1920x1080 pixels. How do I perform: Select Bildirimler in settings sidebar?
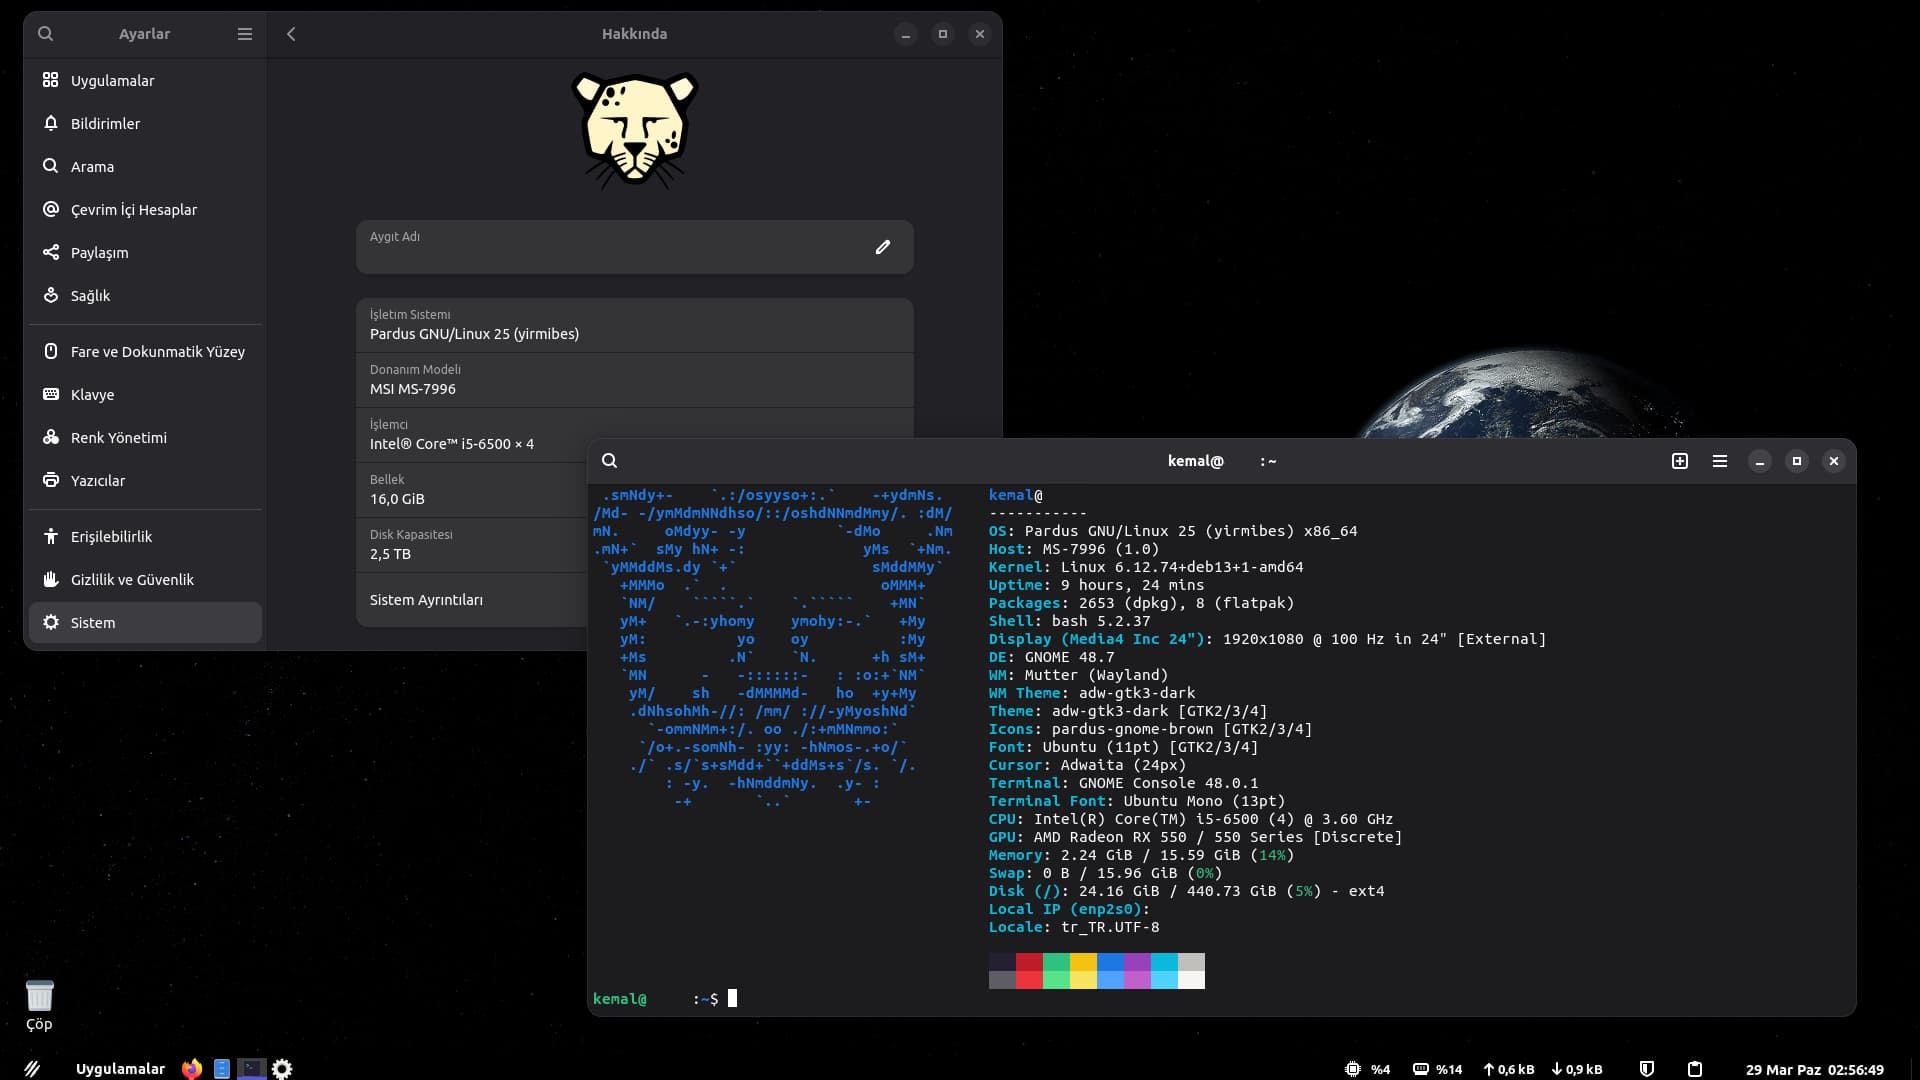(105, 124)
